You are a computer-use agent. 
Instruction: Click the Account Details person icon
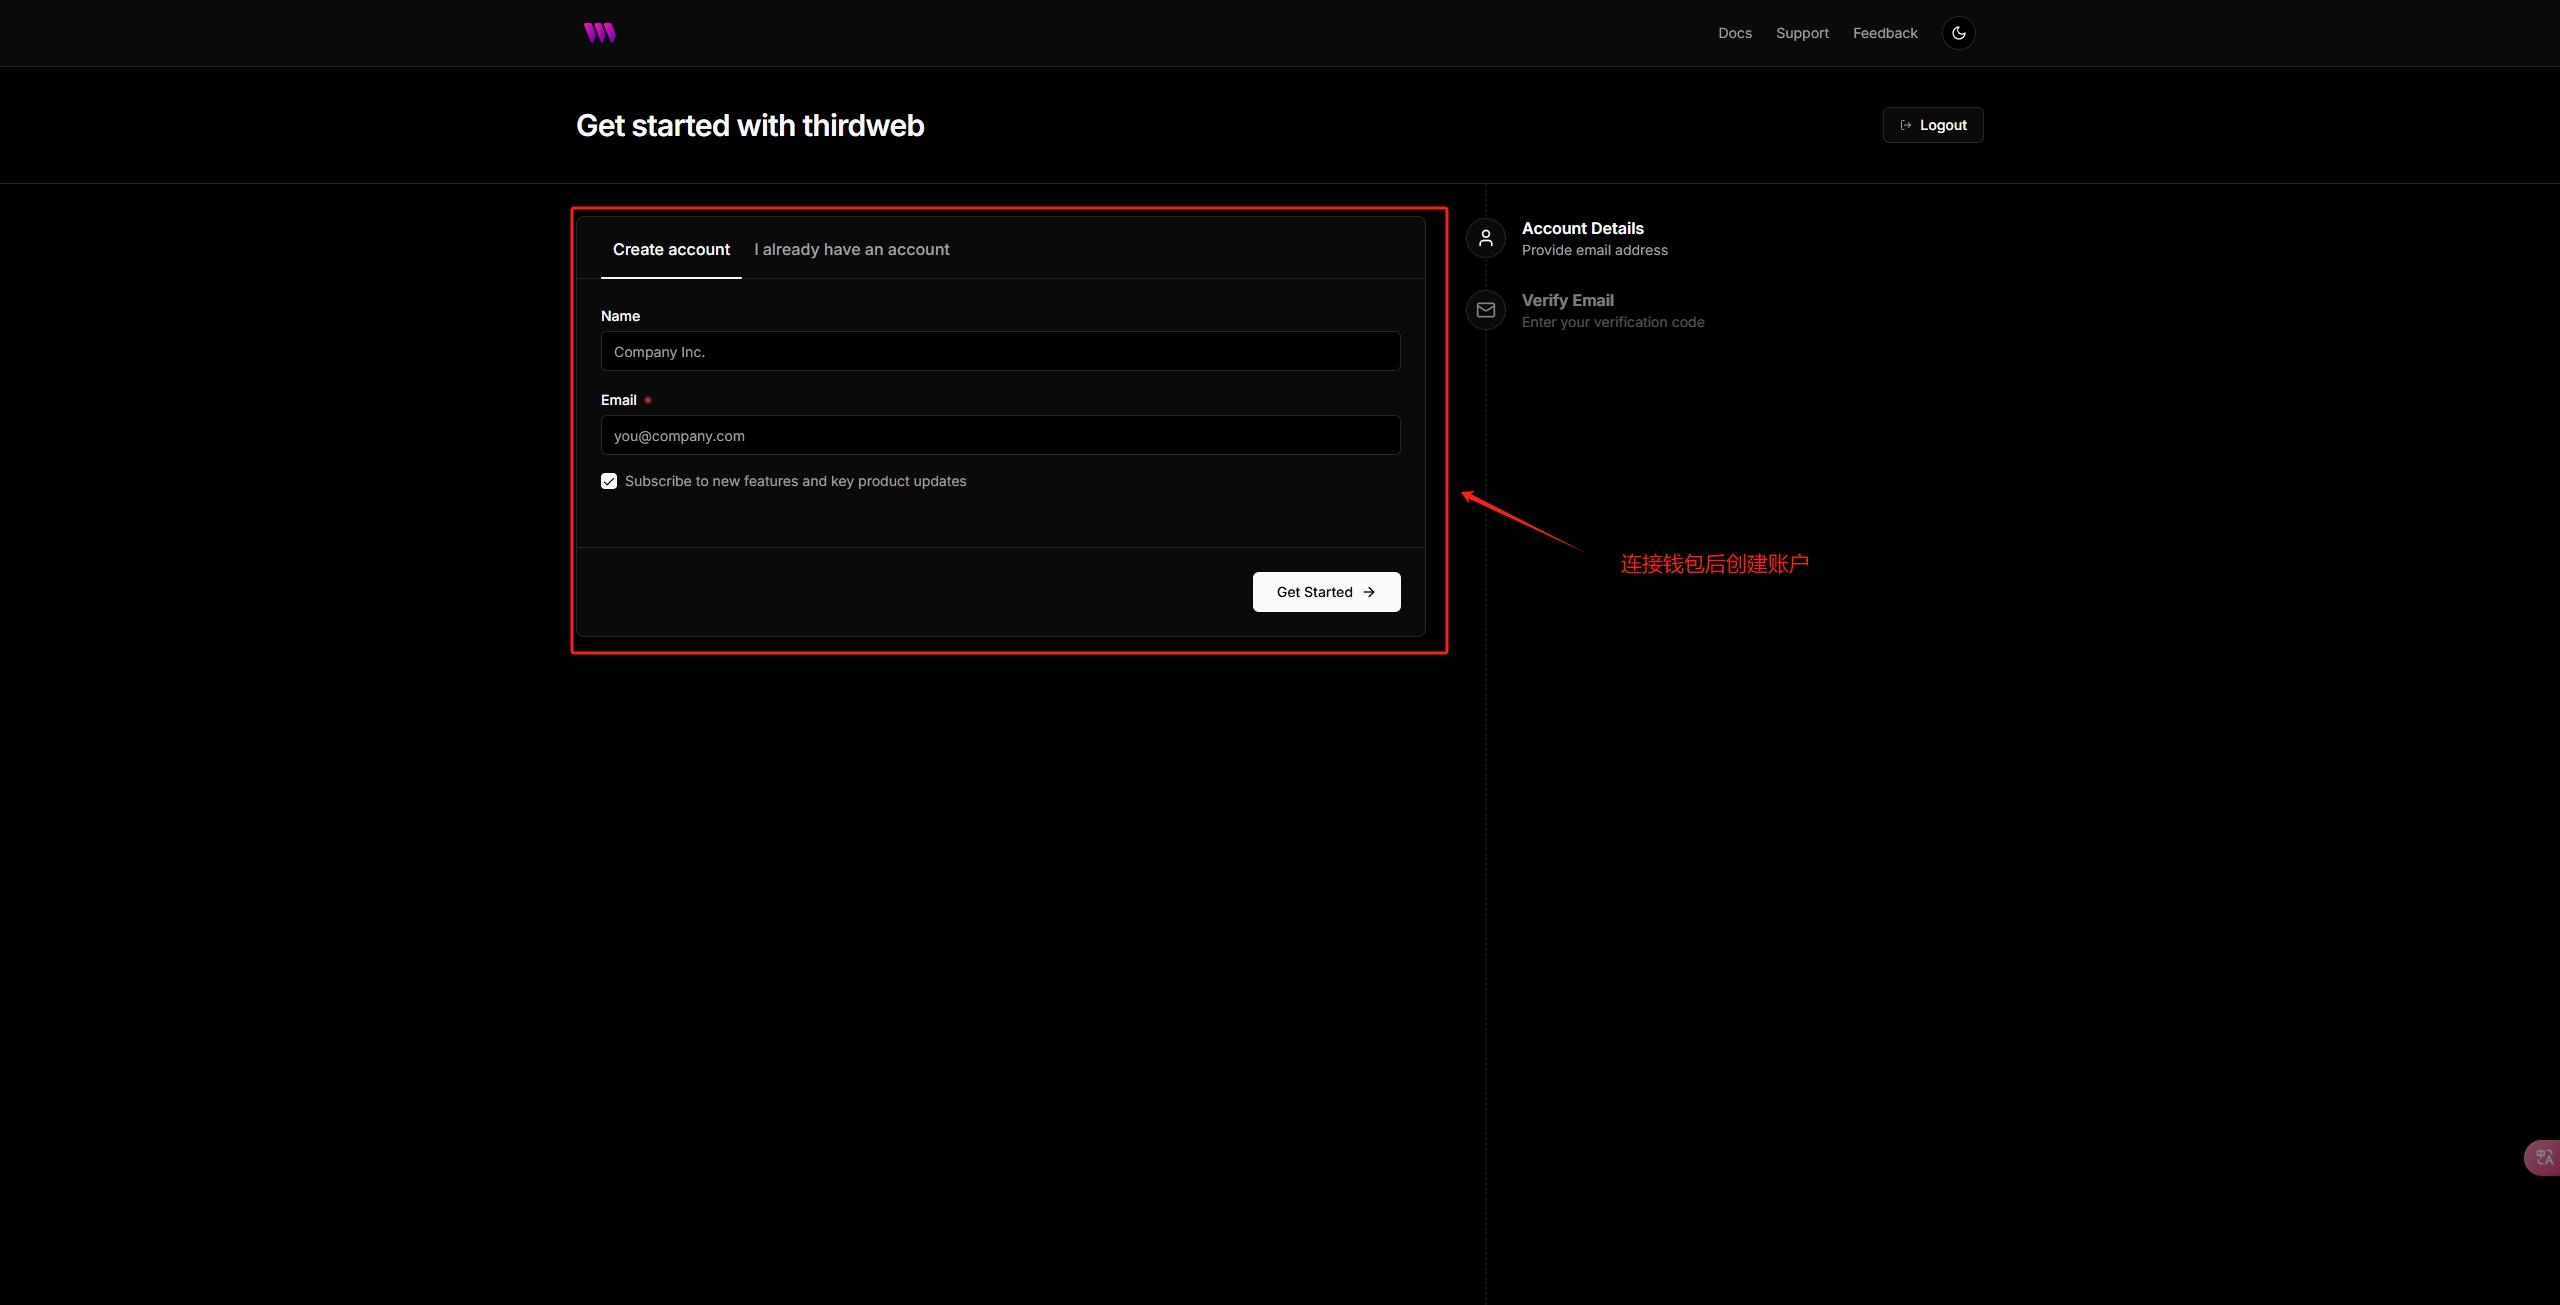(x=1485, y=238)
